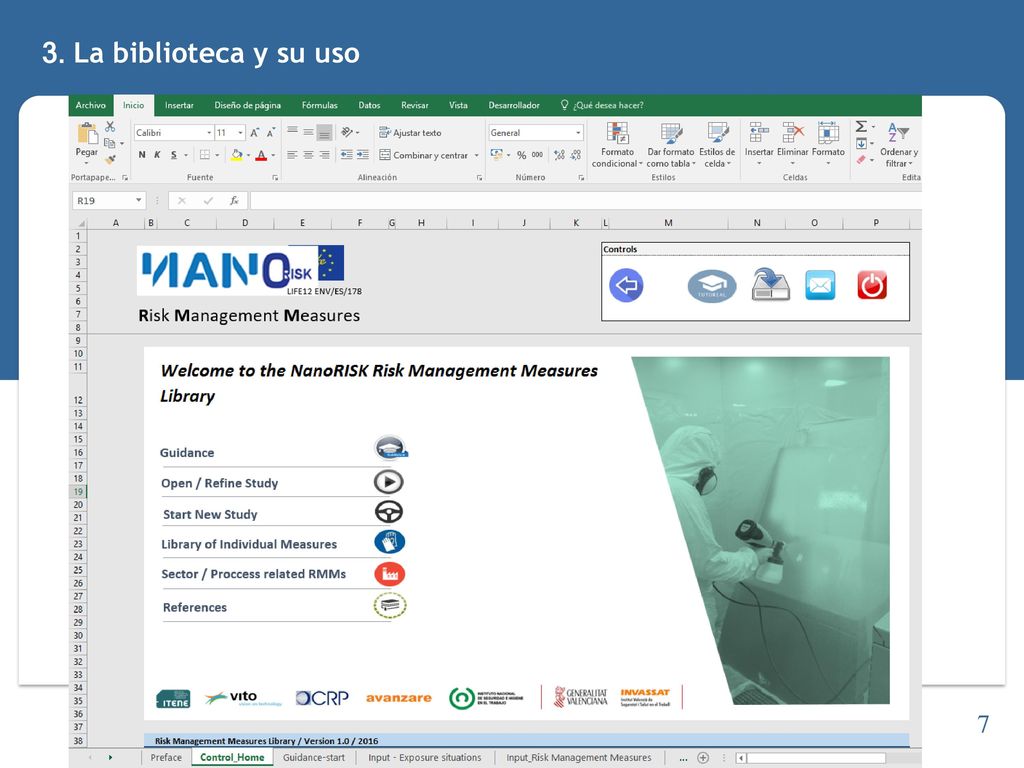Click the AutoSum sigma icon
This screenshot has height=768, width=1024.
[x=861, y=127]
